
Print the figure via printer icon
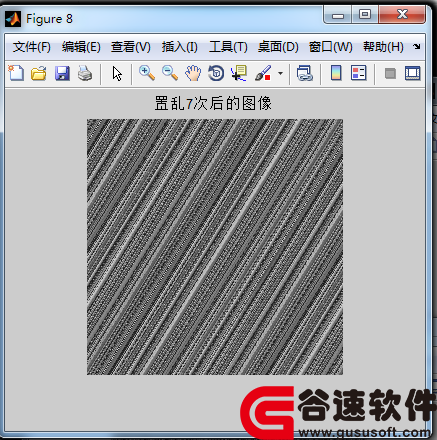point(85,73)
